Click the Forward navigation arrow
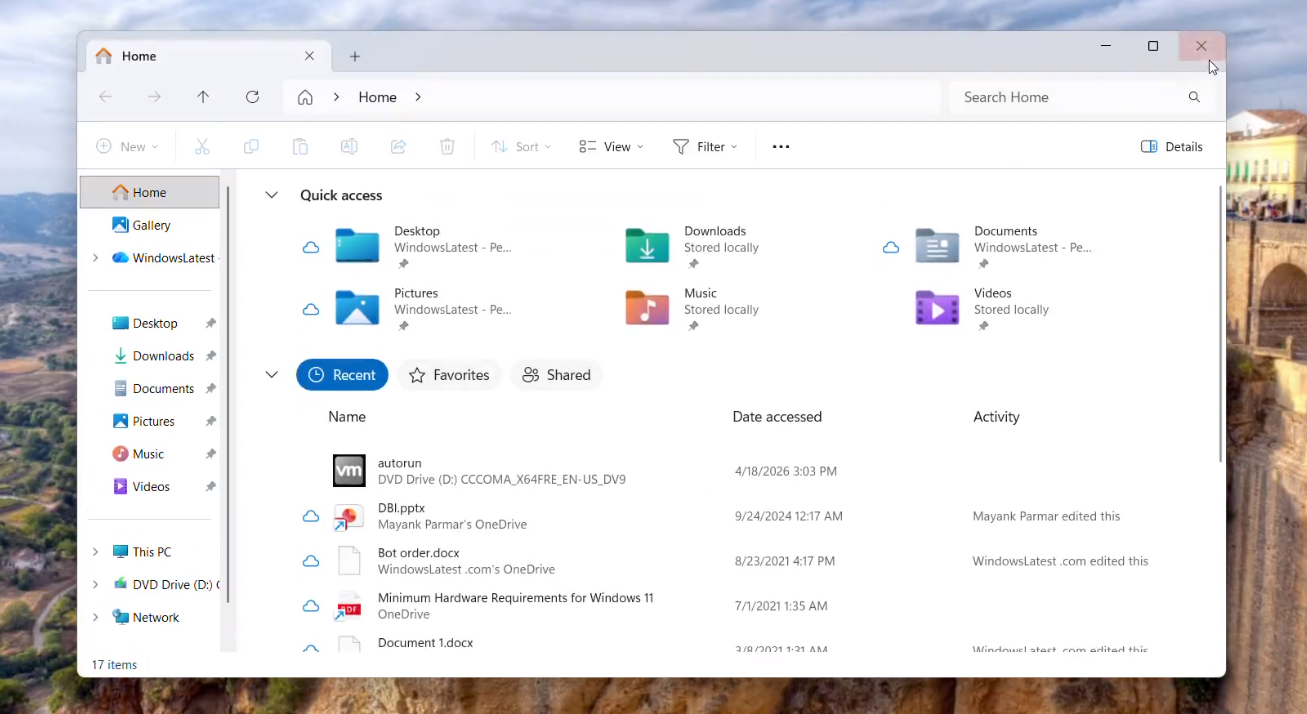The height and width of the screenshot is (714, 1307). tap(154, 97)
